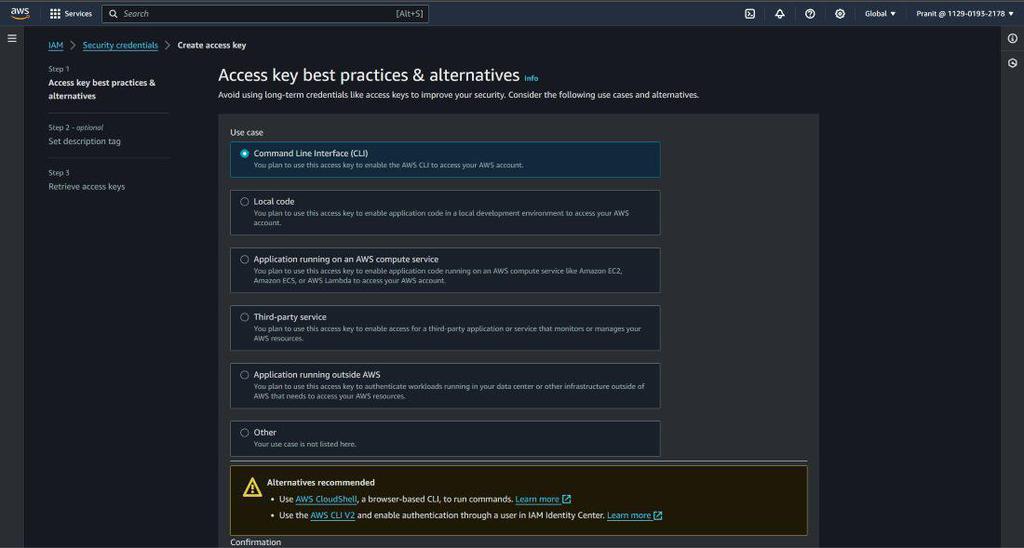Click the warning triangle icon
Screen dimensions: 1024x548
coord(252,487)
